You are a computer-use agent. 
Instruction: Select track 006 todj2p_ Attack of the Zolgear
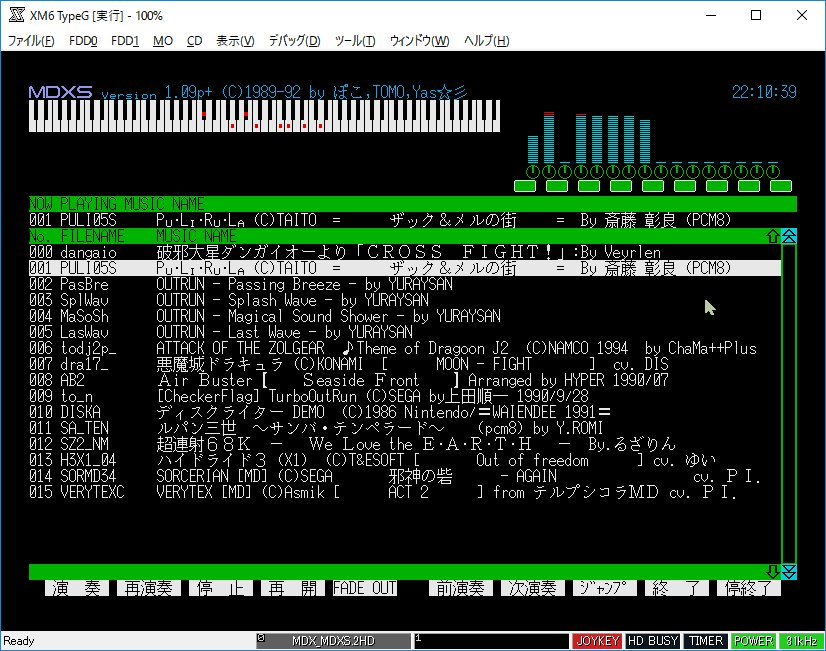405,348
